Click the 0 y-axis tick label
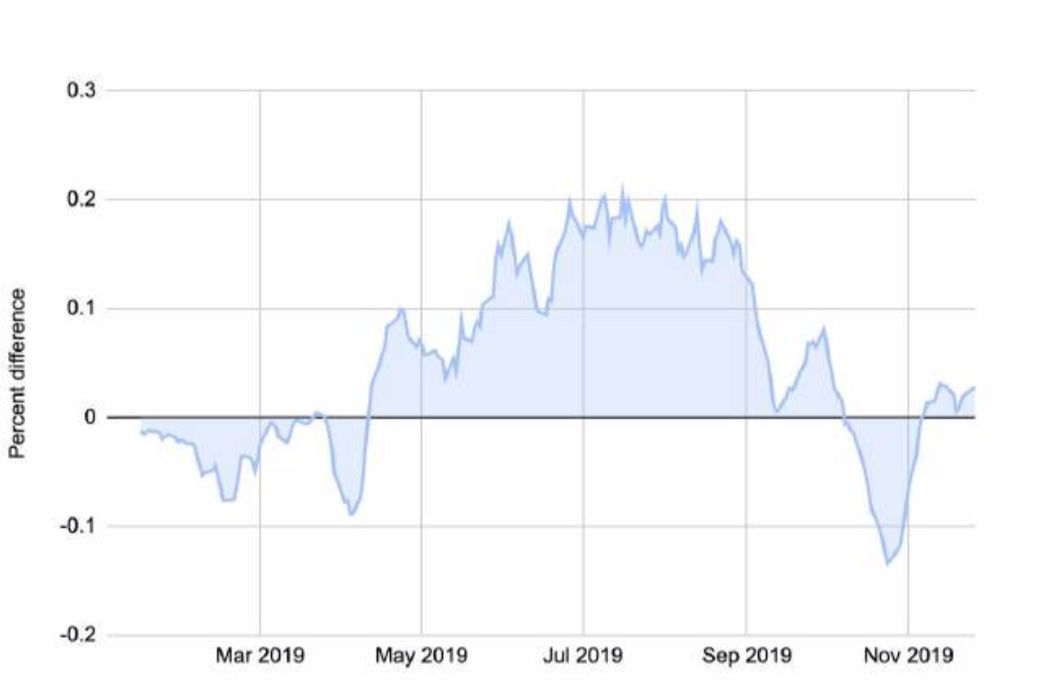Image resolution: width=1046 pixels, height=696 pixels. pos(90,418)
